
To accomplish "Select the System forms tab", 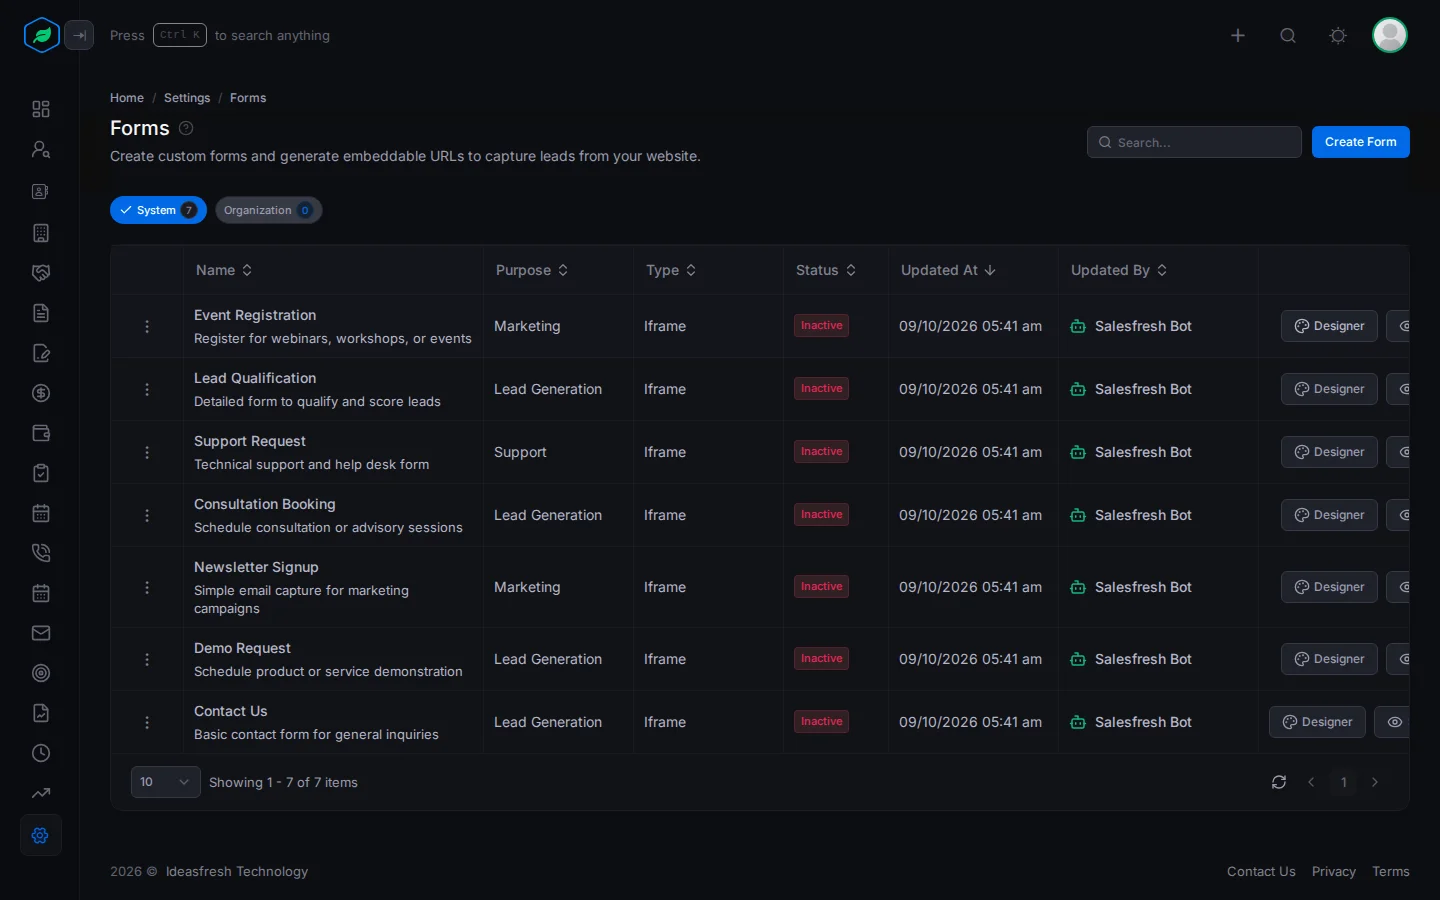I will tap(158, 210).
